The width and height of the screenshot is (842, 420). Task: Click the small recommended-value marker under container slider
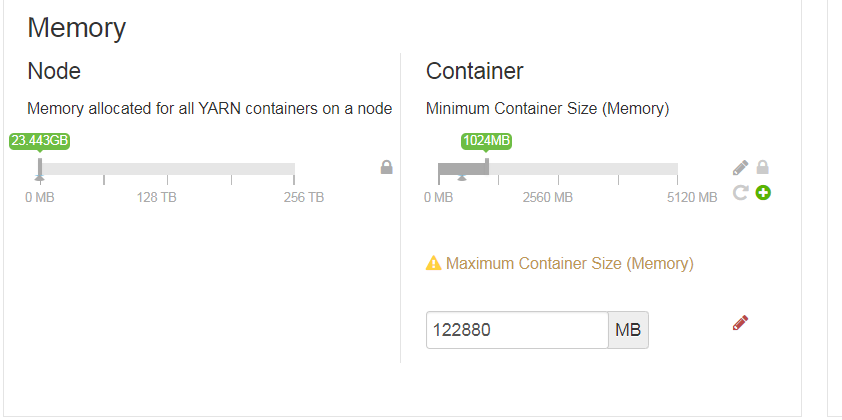pos(461,178)
